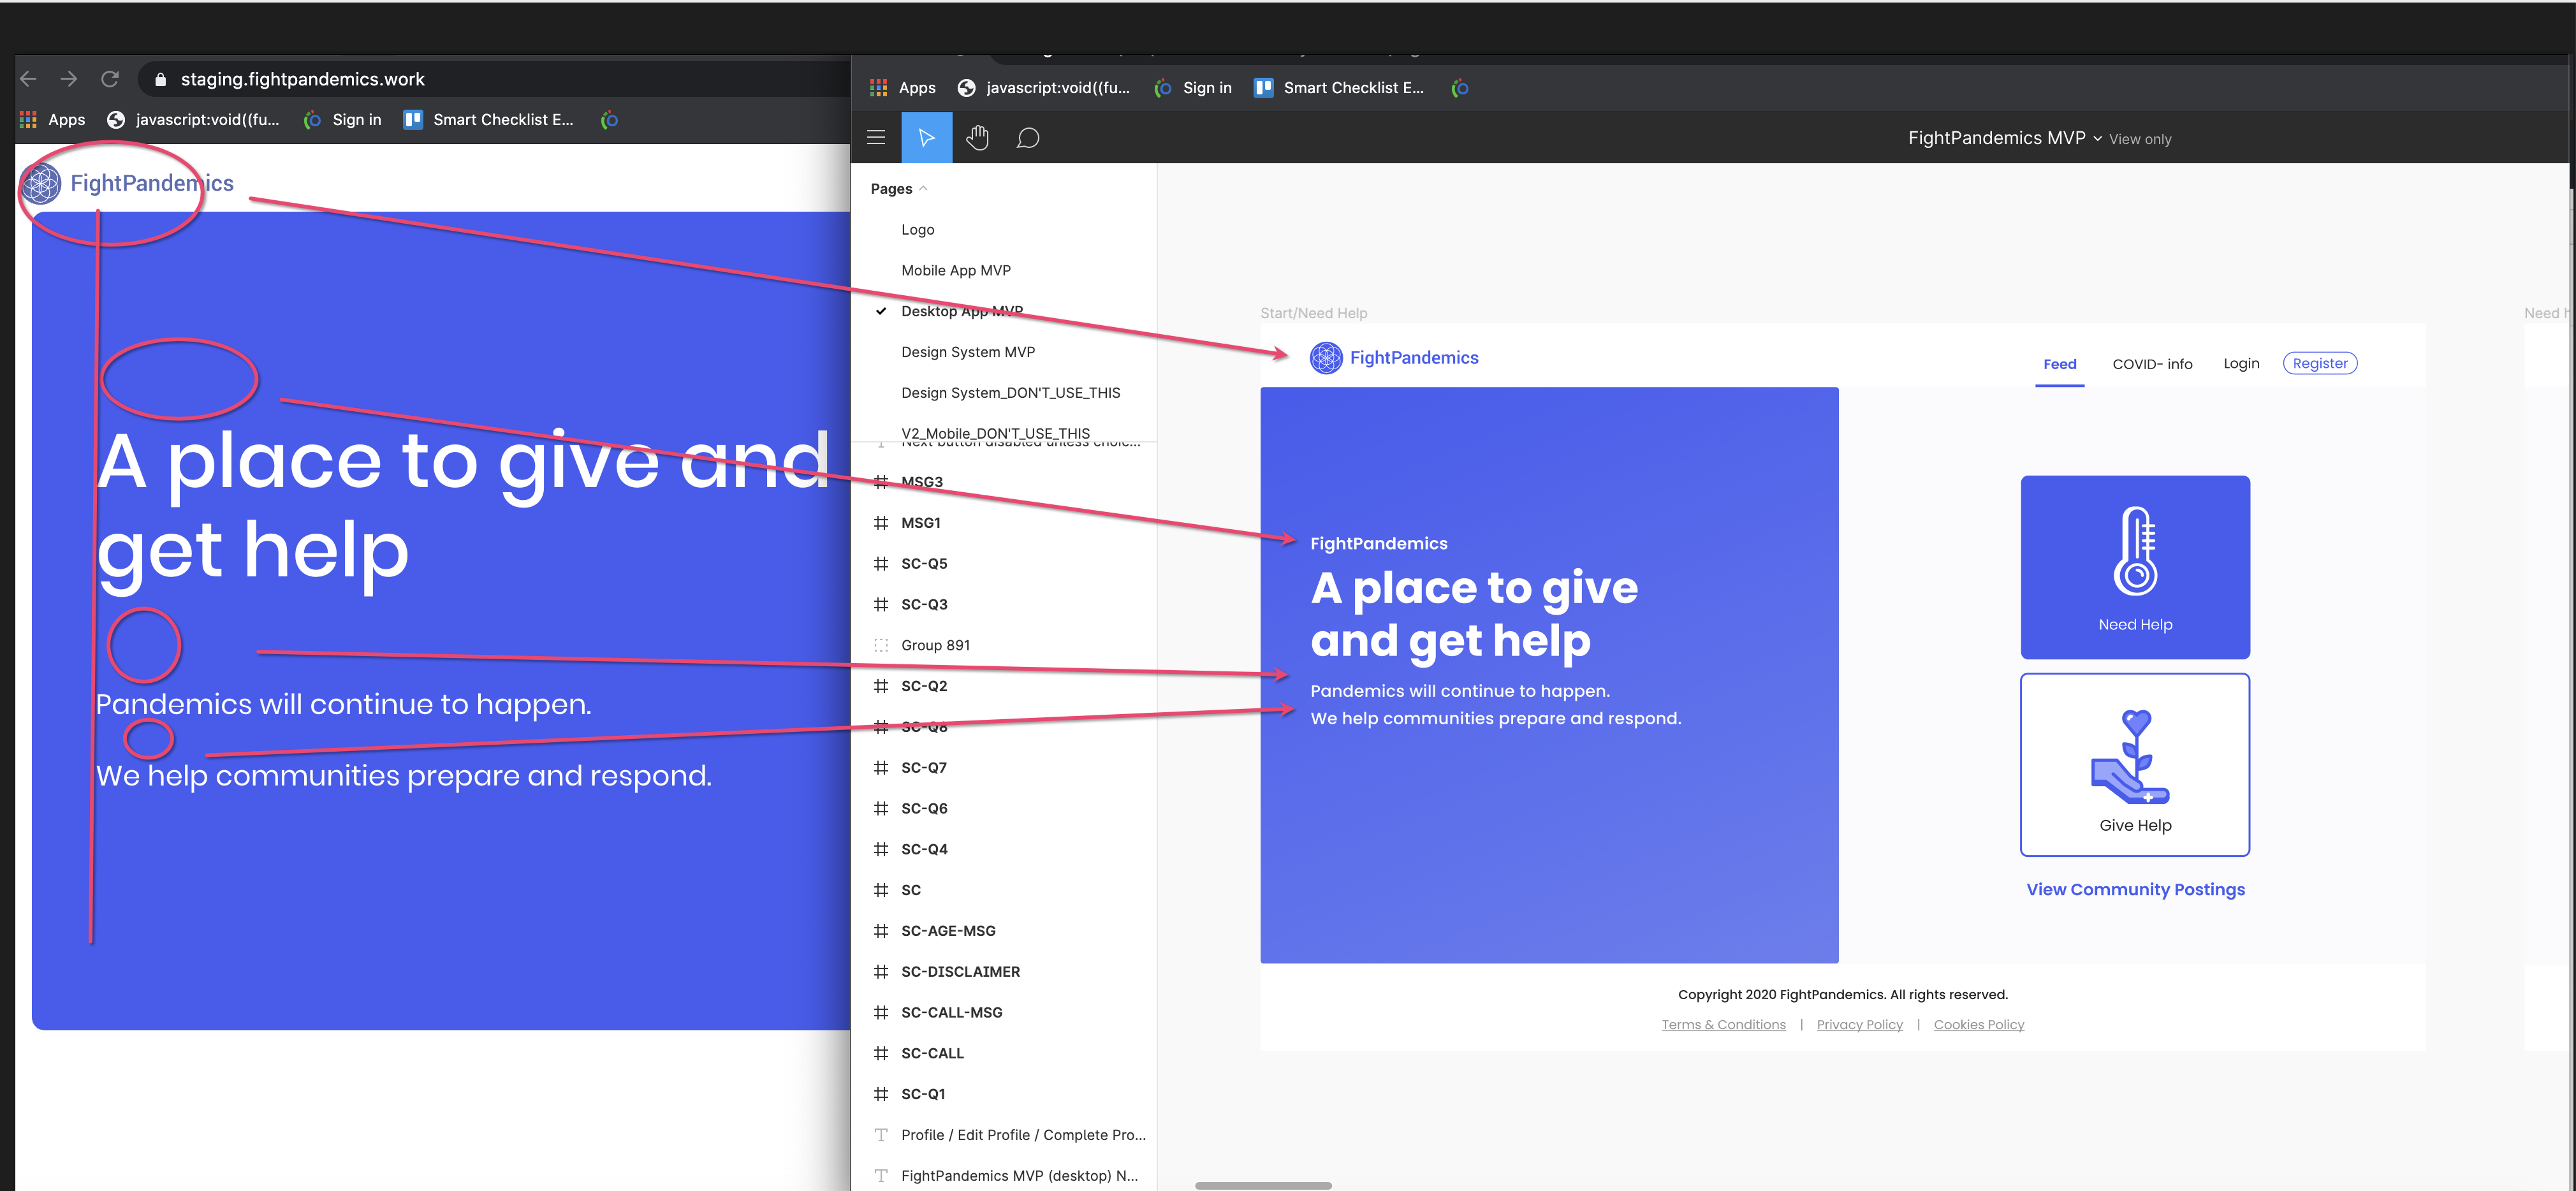Go back in the left browser window
The height and width of the screenshot is (1191, 2576).
28,79
